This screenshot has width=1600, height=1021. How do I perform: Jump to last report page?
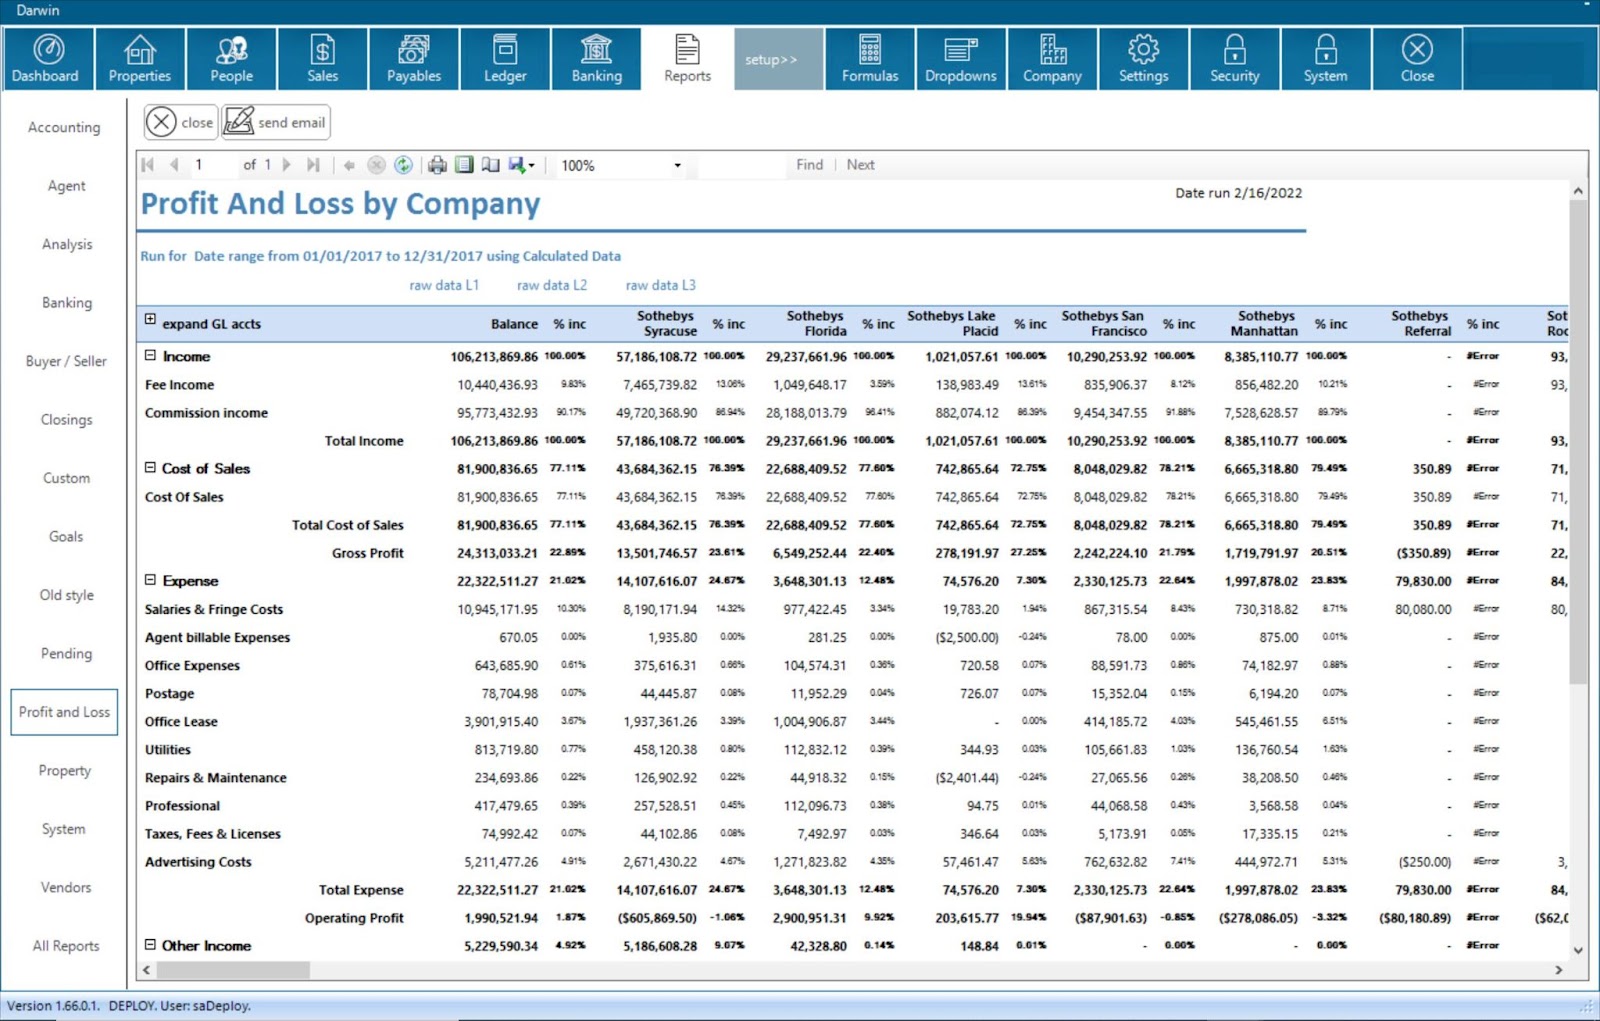[x=313, y=165]
